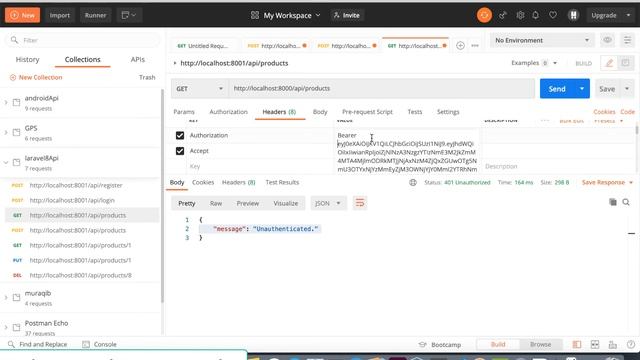Screen dimensions: 640x360
Task: Open the Cookies link on right
Action: coord(604,112)
